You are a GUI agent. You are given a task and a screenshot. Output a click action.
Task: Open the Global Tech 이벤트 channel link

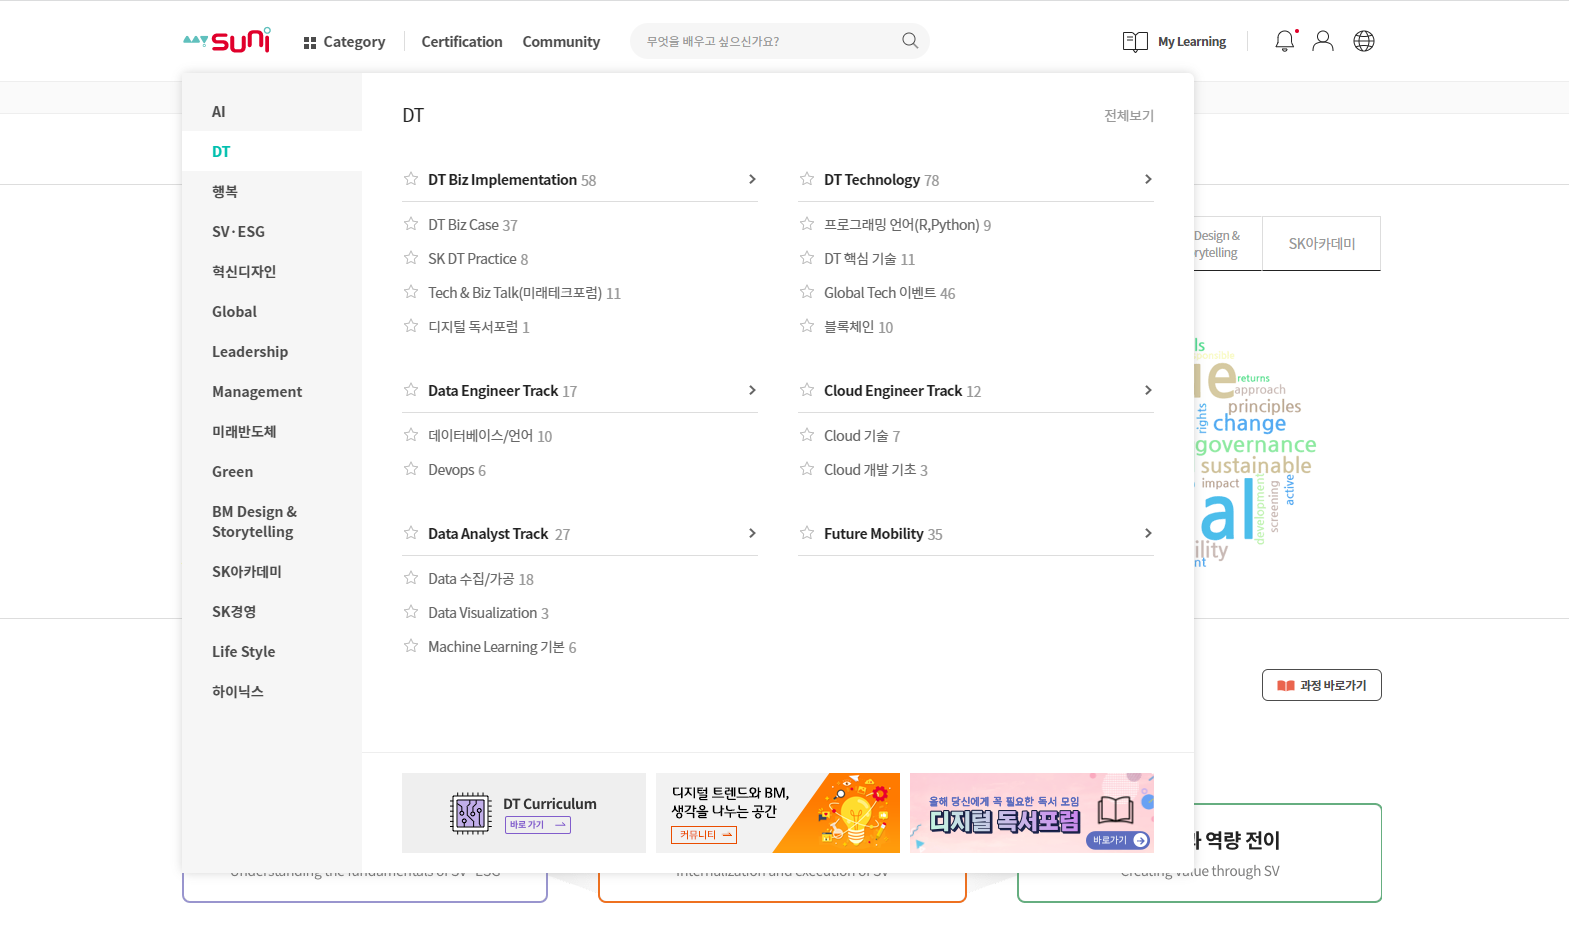coord(889,293)
